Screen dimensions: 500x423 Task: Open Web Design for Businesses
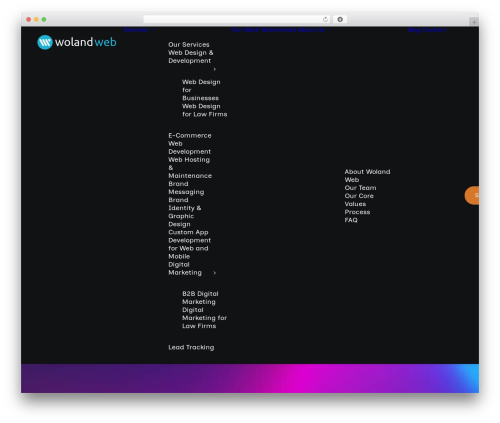[x=201, y=90]
